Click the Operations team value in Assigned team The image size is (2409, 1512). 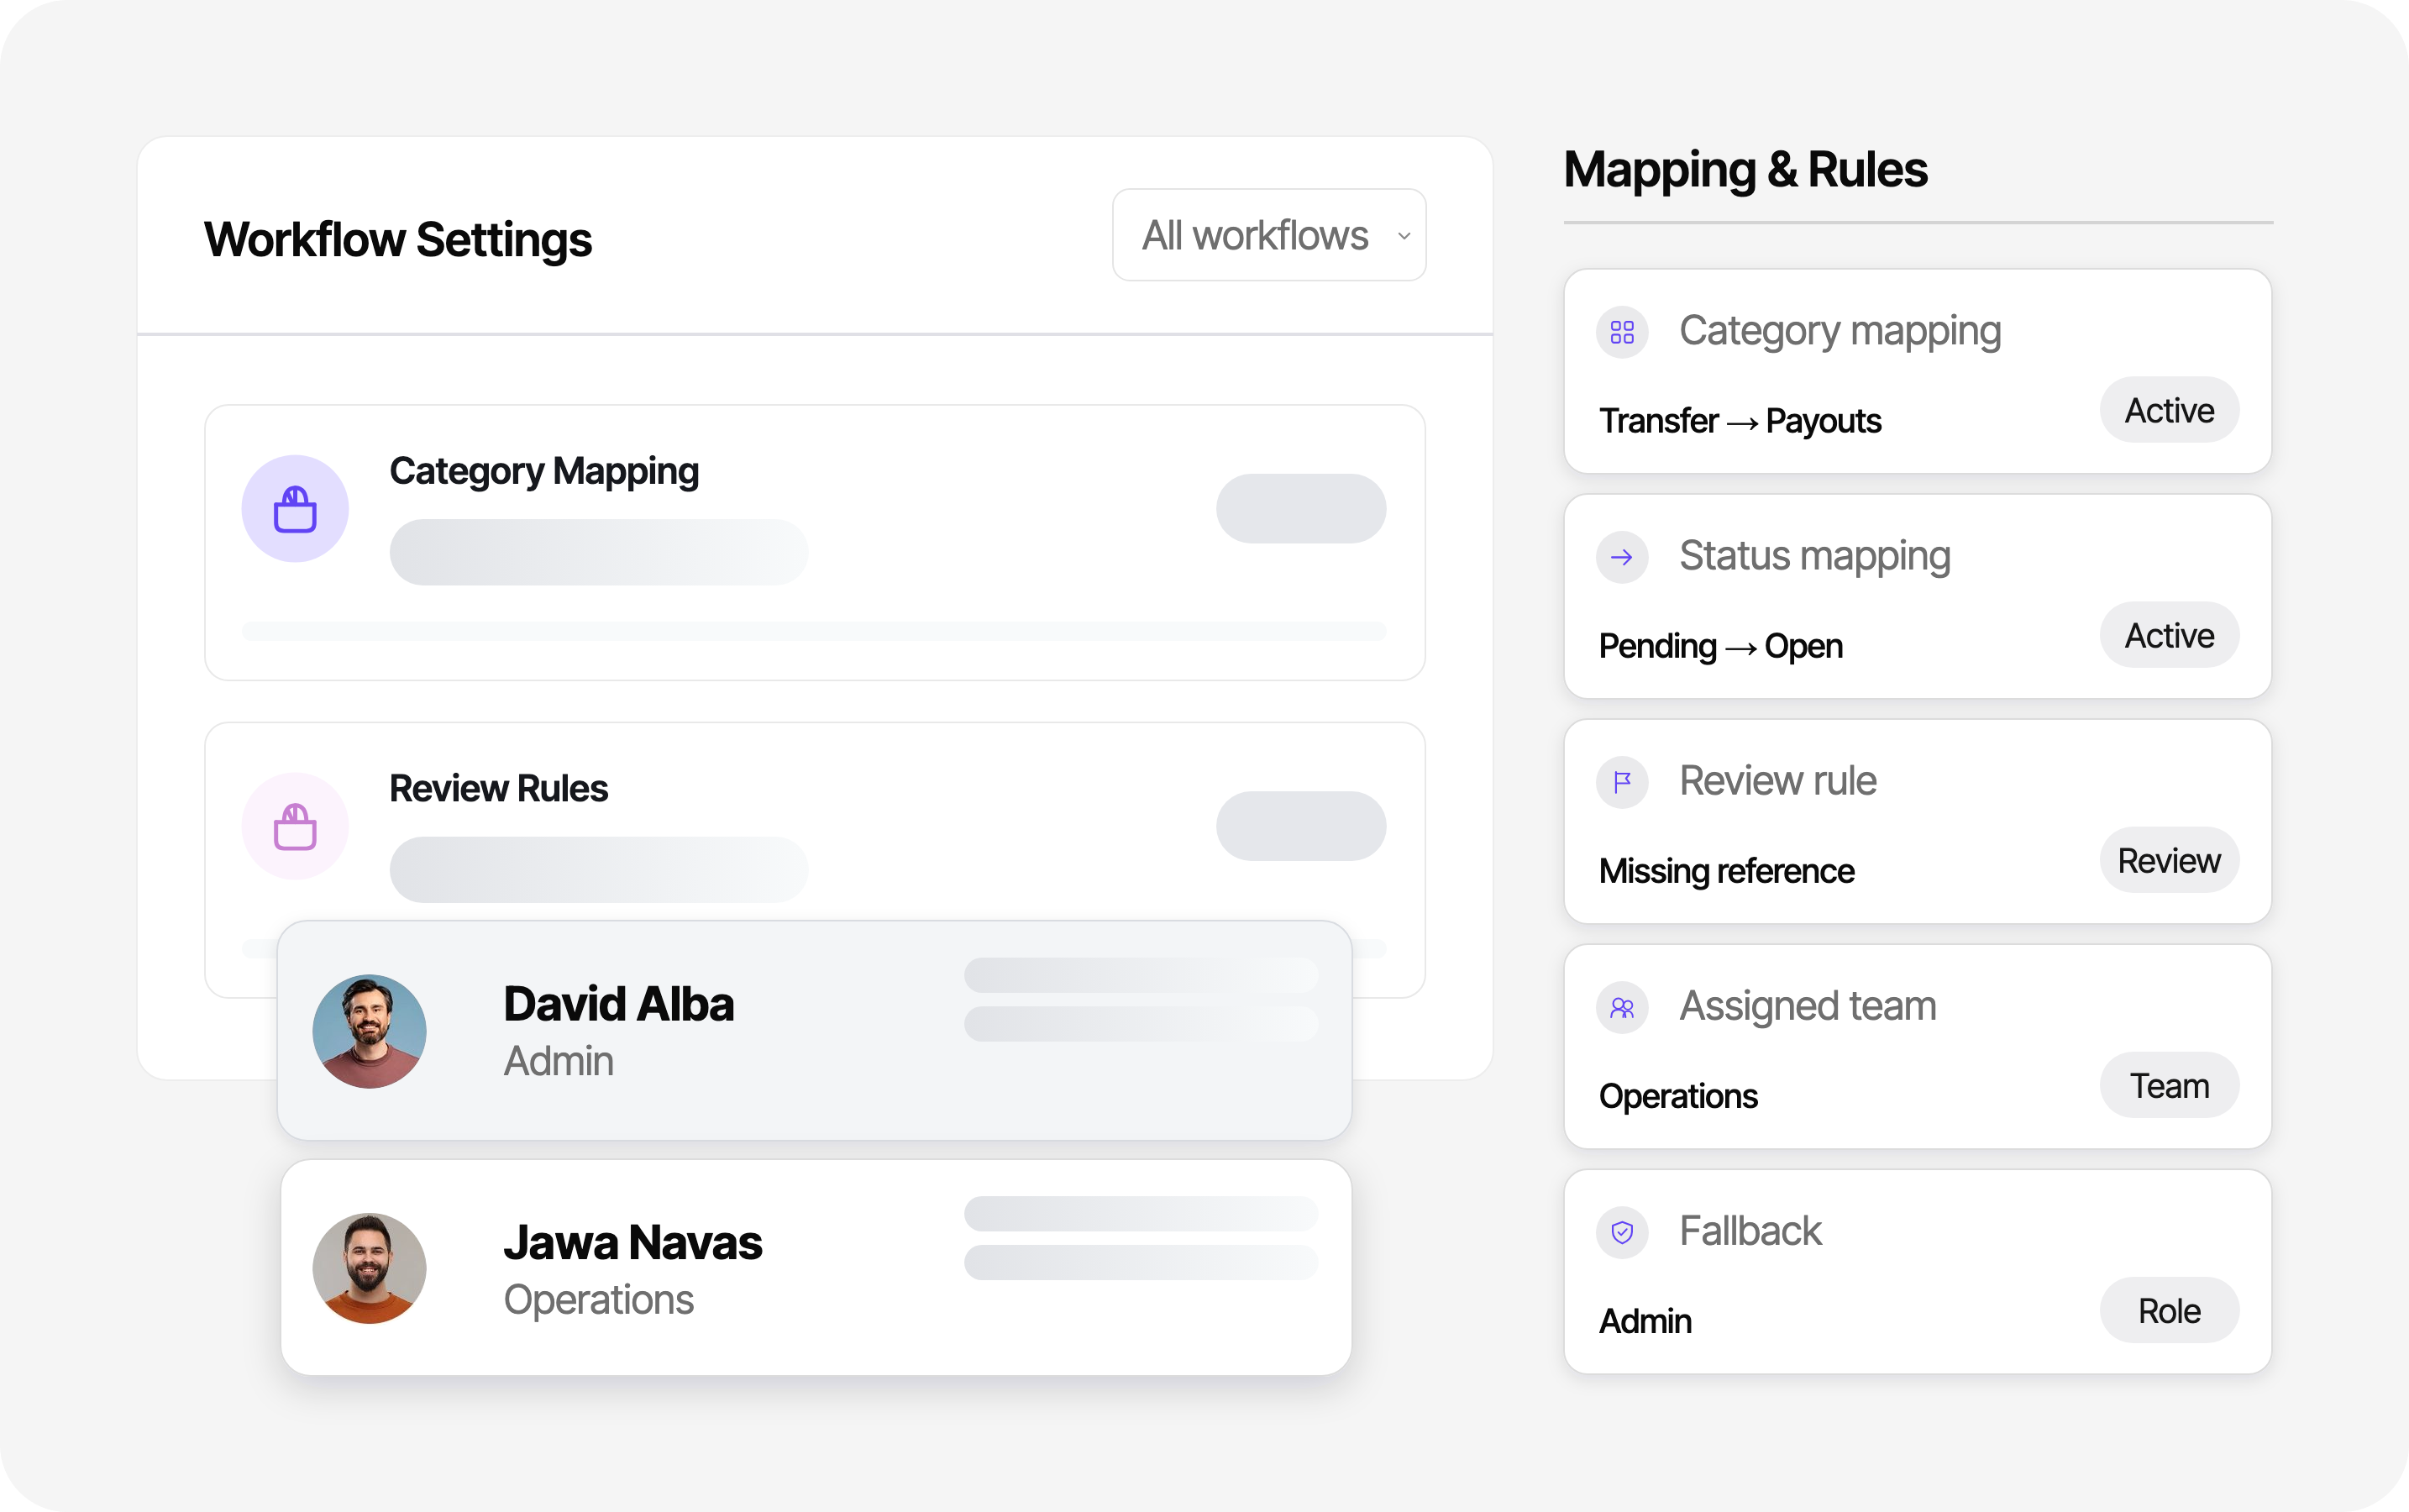(x=1678, y=1096)
